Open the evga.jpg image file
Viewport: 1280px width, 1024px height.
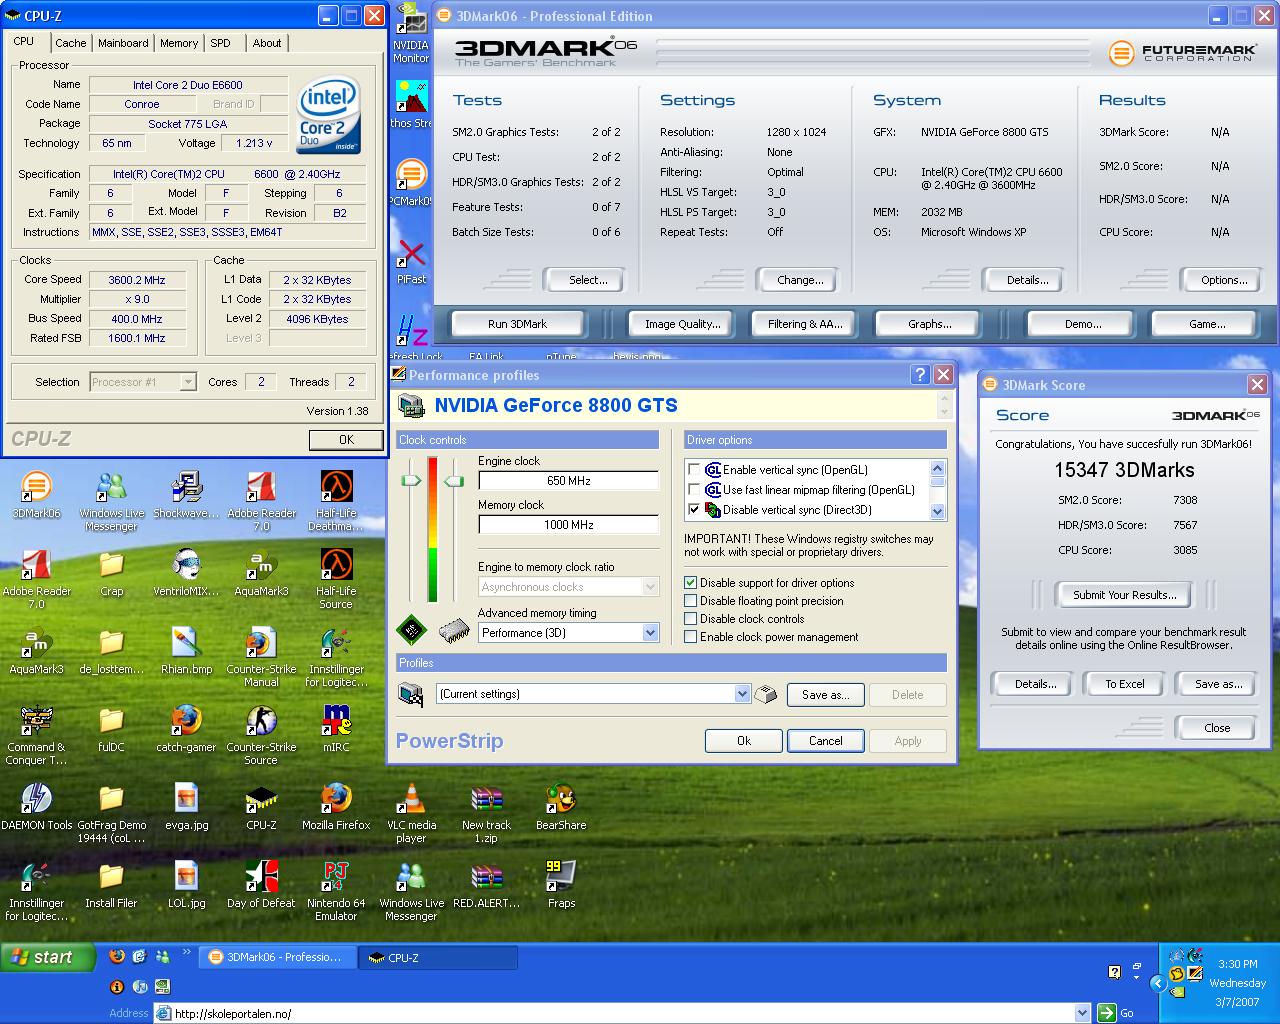pyautogui.click(x=186, y=800)
